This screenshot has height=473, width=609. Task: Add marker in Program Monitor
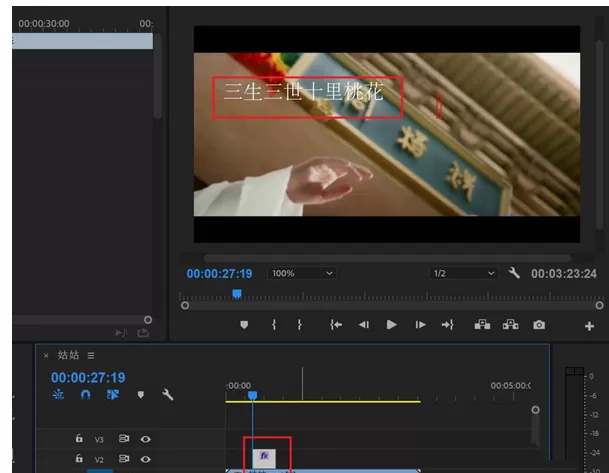(244, 325)
